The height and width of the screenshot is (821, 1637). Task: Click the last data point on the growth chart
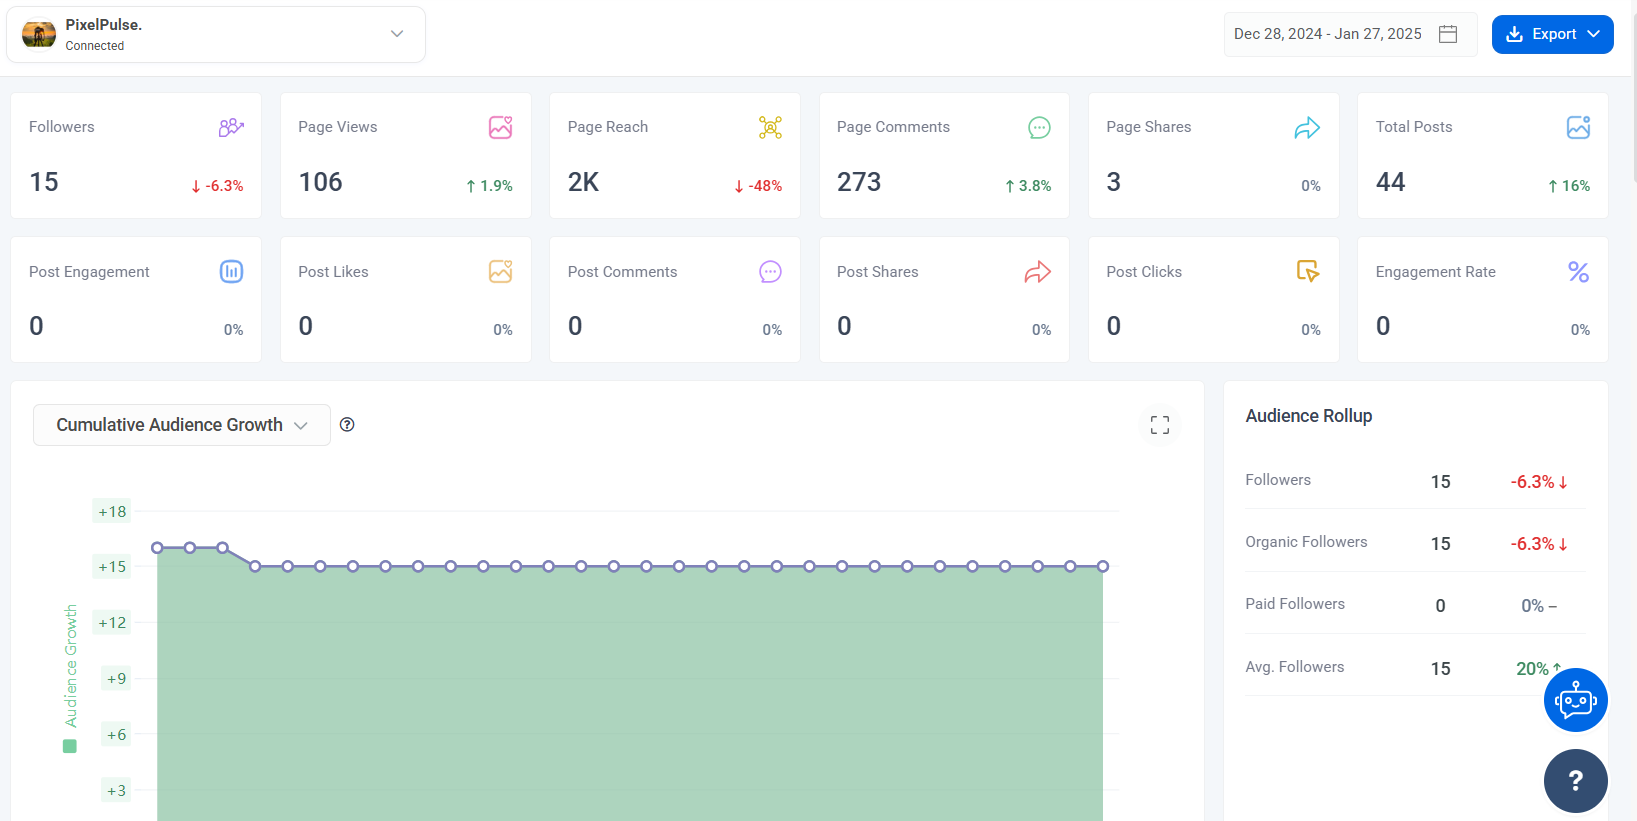1103,566
